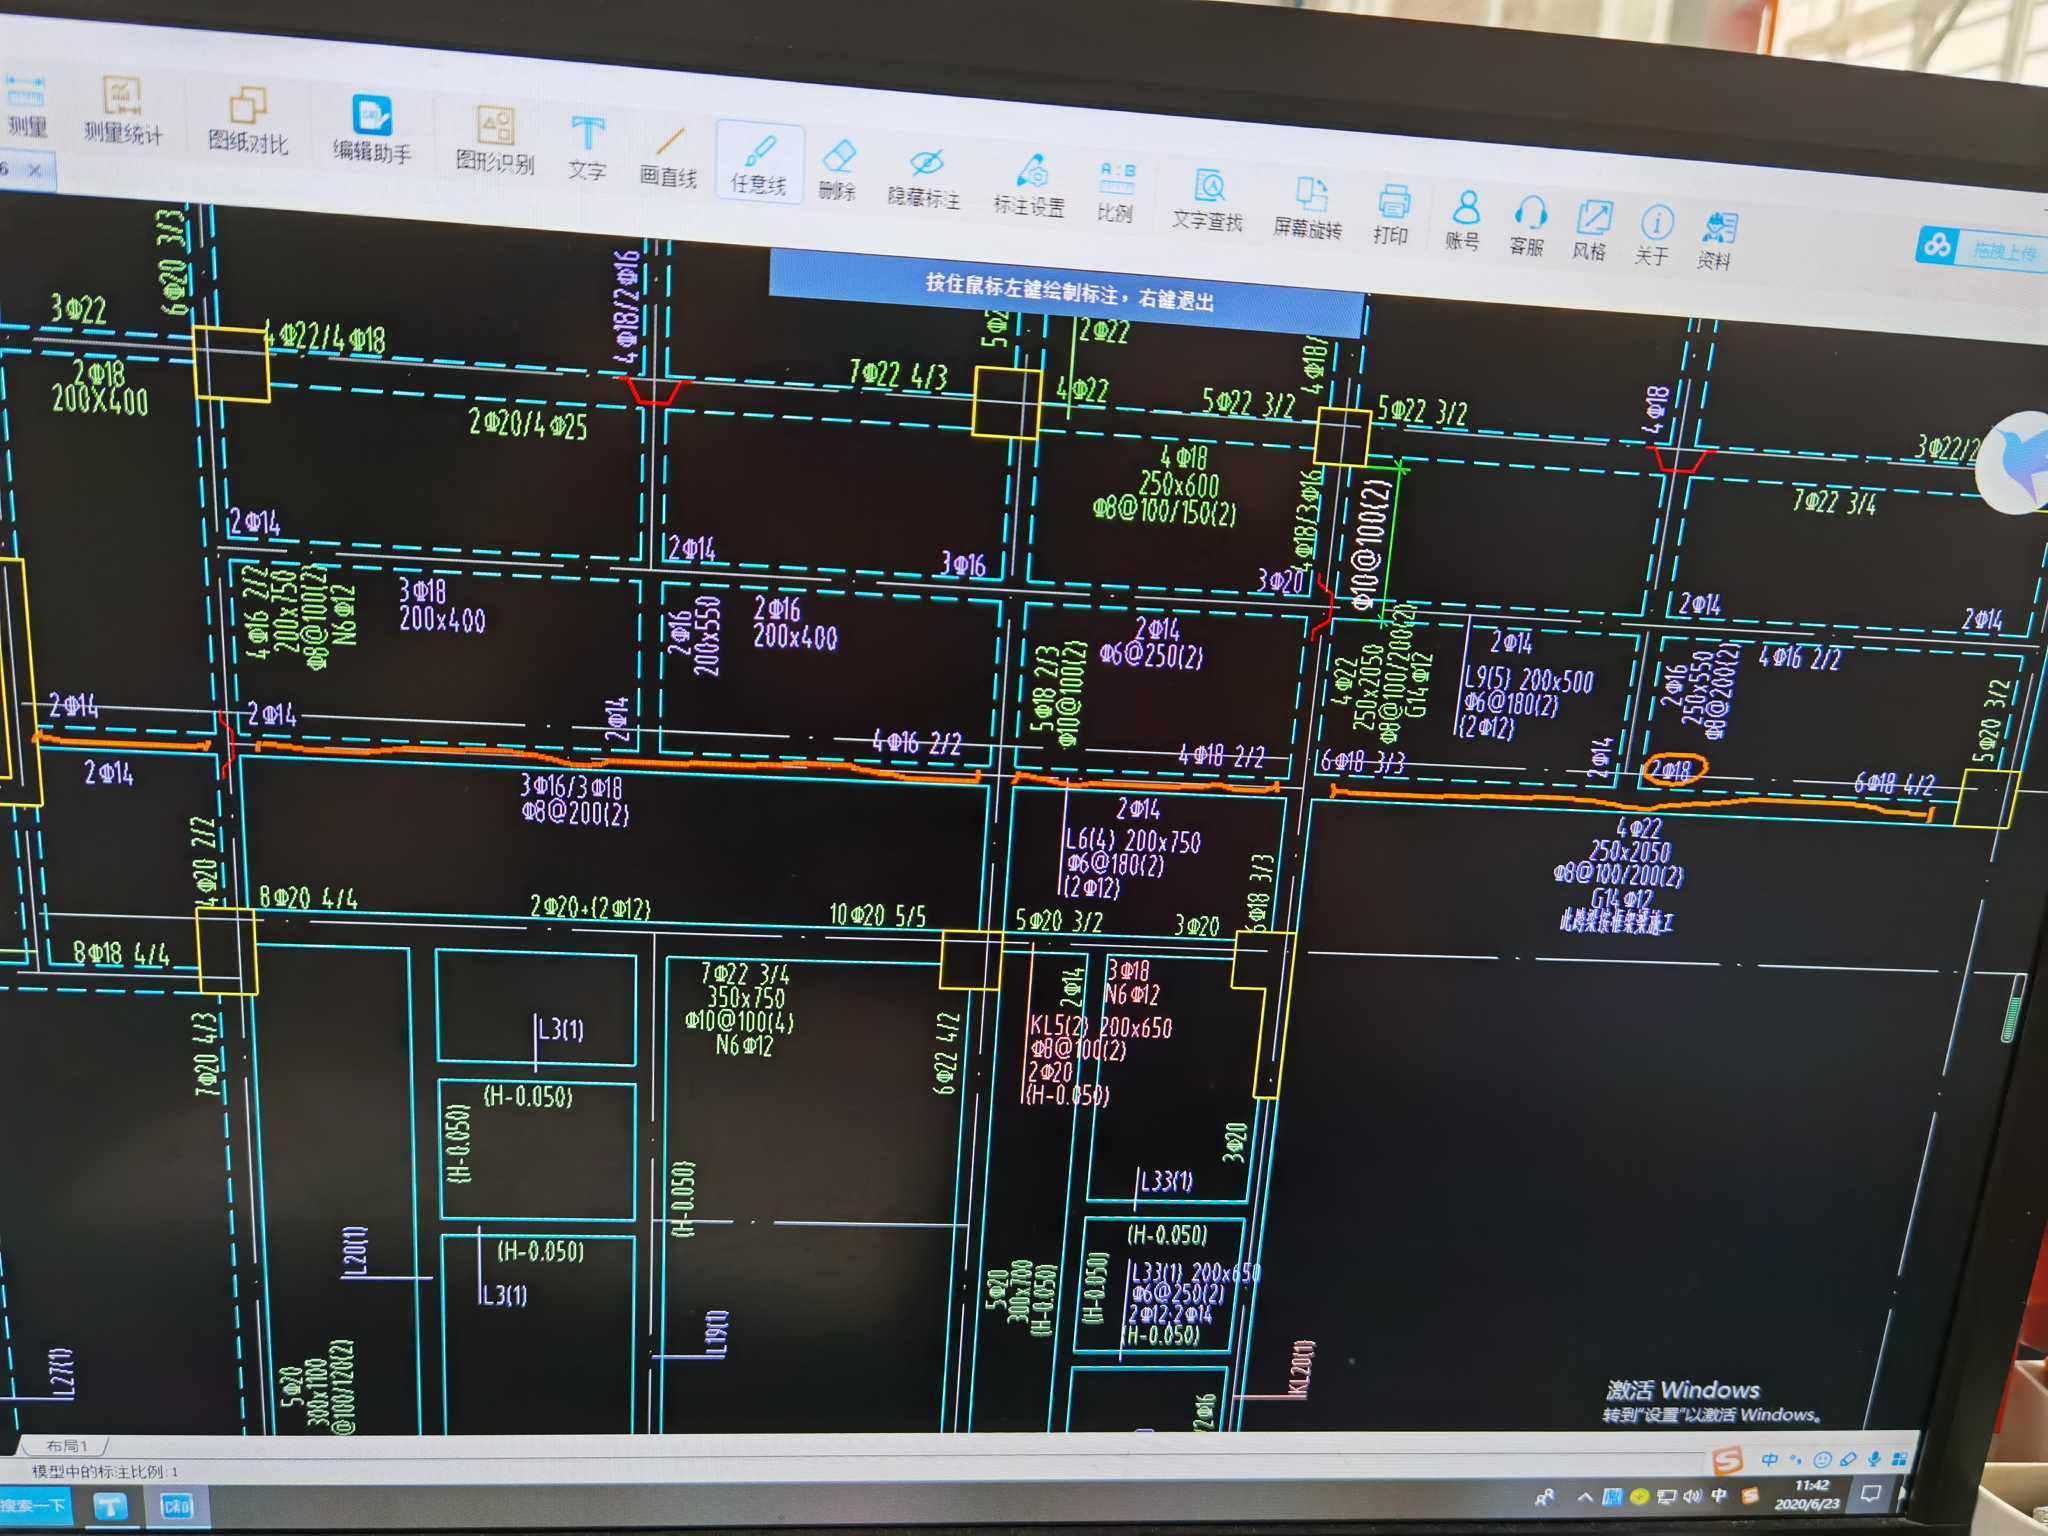2048x1536 pixels.
Task: Click the 搜索一下 taskbar search button
Action: 34,1506
